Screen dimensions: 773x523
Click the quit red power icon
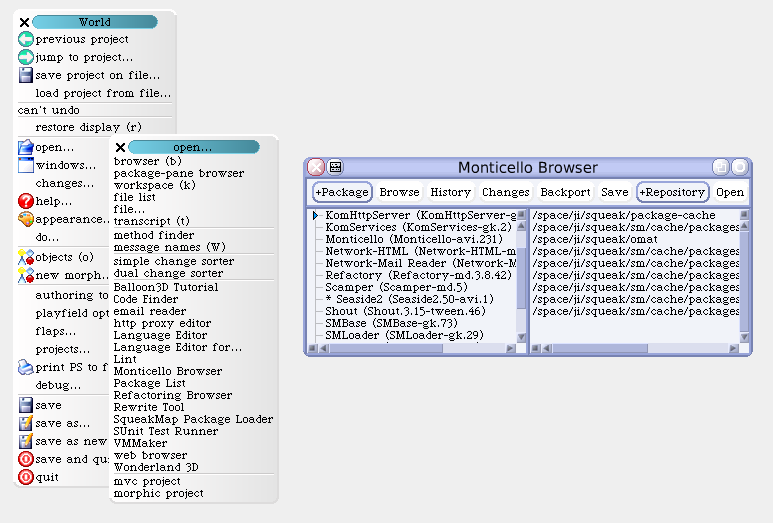(x=26, y=477)
